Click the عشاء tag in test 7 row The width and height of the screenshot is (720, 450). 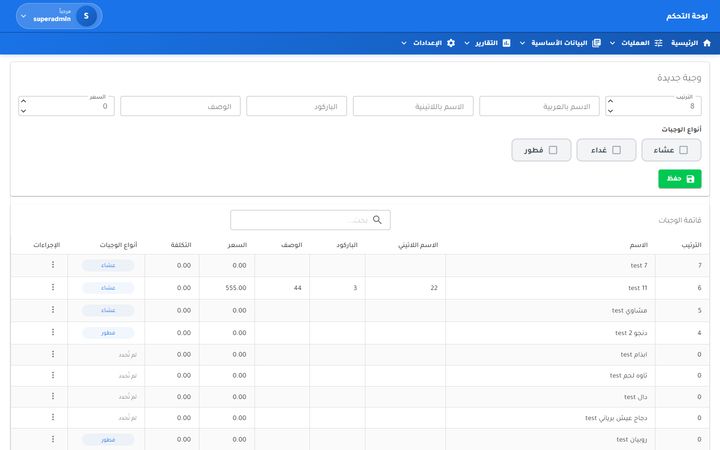tap(108, 265)
